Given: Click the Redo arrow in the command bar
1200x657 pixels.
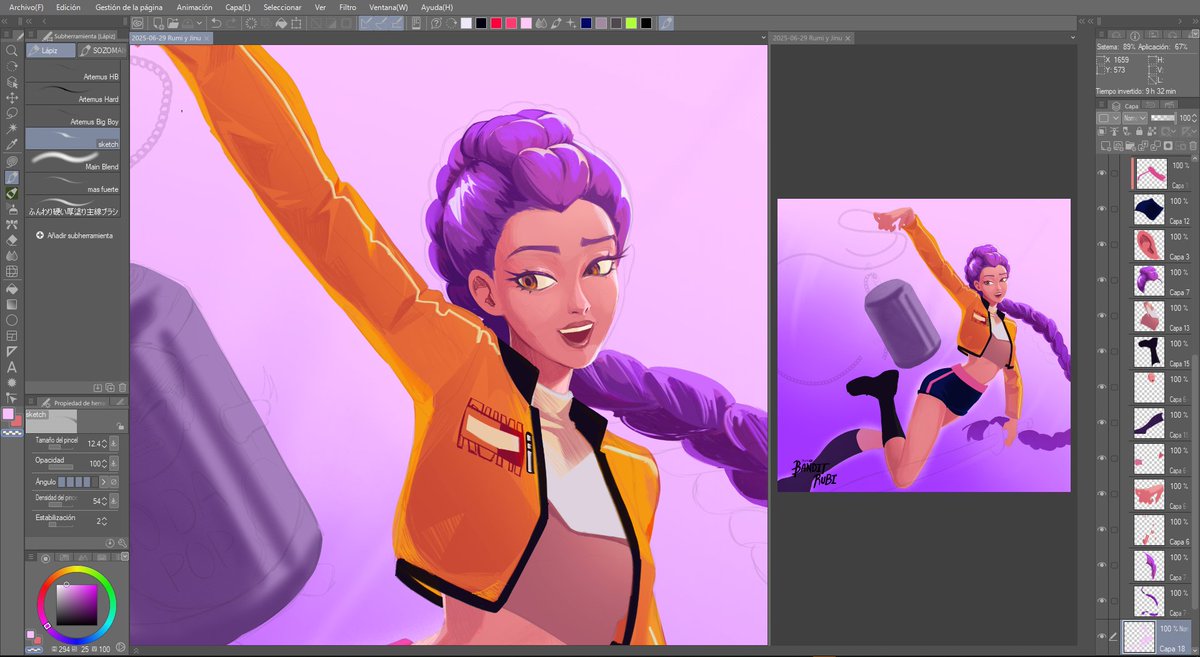Looking at the screenshot, I should point(232,22).
